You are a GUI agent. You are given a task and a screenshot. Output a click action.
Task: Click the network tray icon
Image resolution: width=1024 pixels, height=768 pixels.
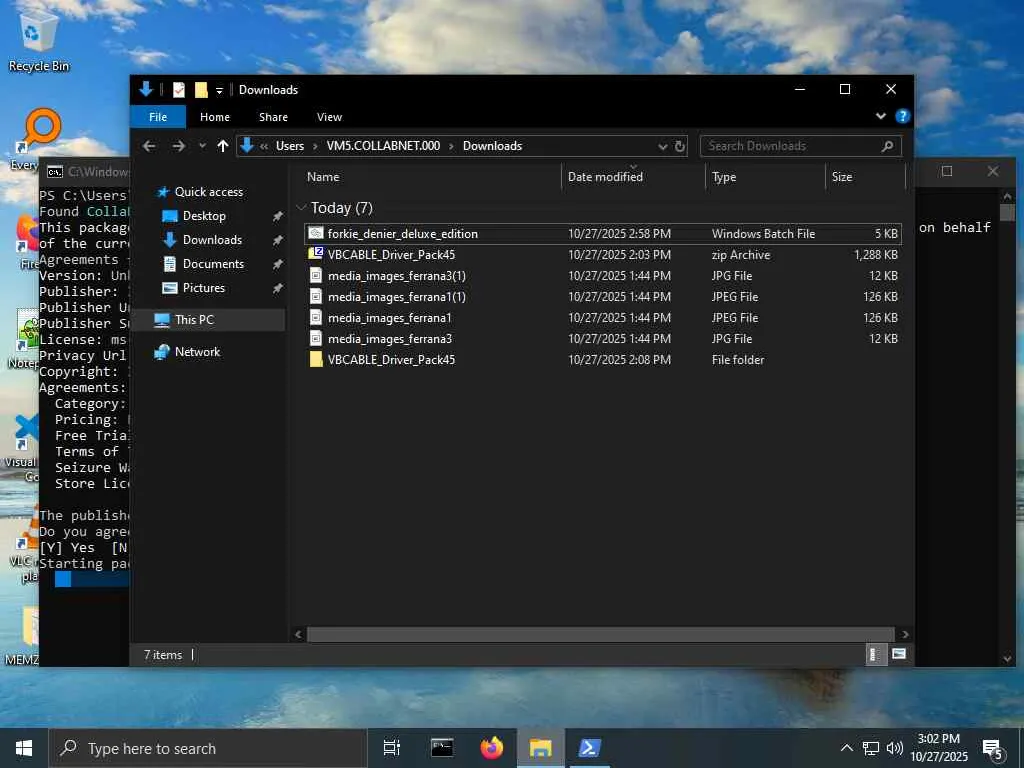pyautogui.click(x=871, y=748)
